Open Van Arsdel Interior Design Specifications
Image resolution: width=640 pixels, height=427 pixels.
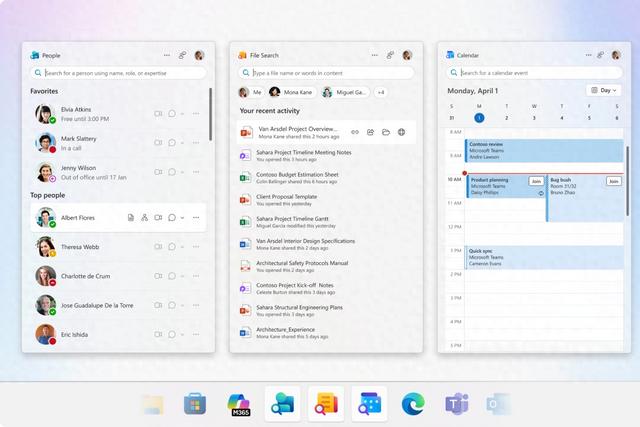point(326,244)
